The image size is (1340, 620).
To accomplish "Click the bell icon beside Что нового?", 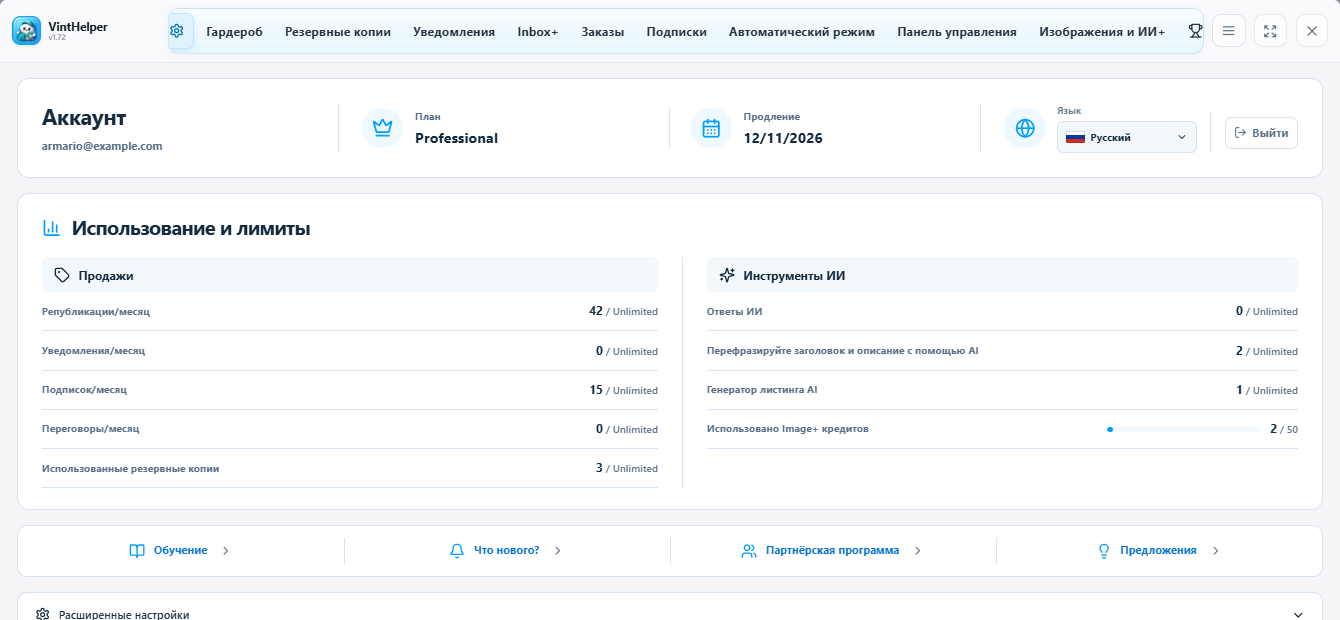I will [457, 550].
